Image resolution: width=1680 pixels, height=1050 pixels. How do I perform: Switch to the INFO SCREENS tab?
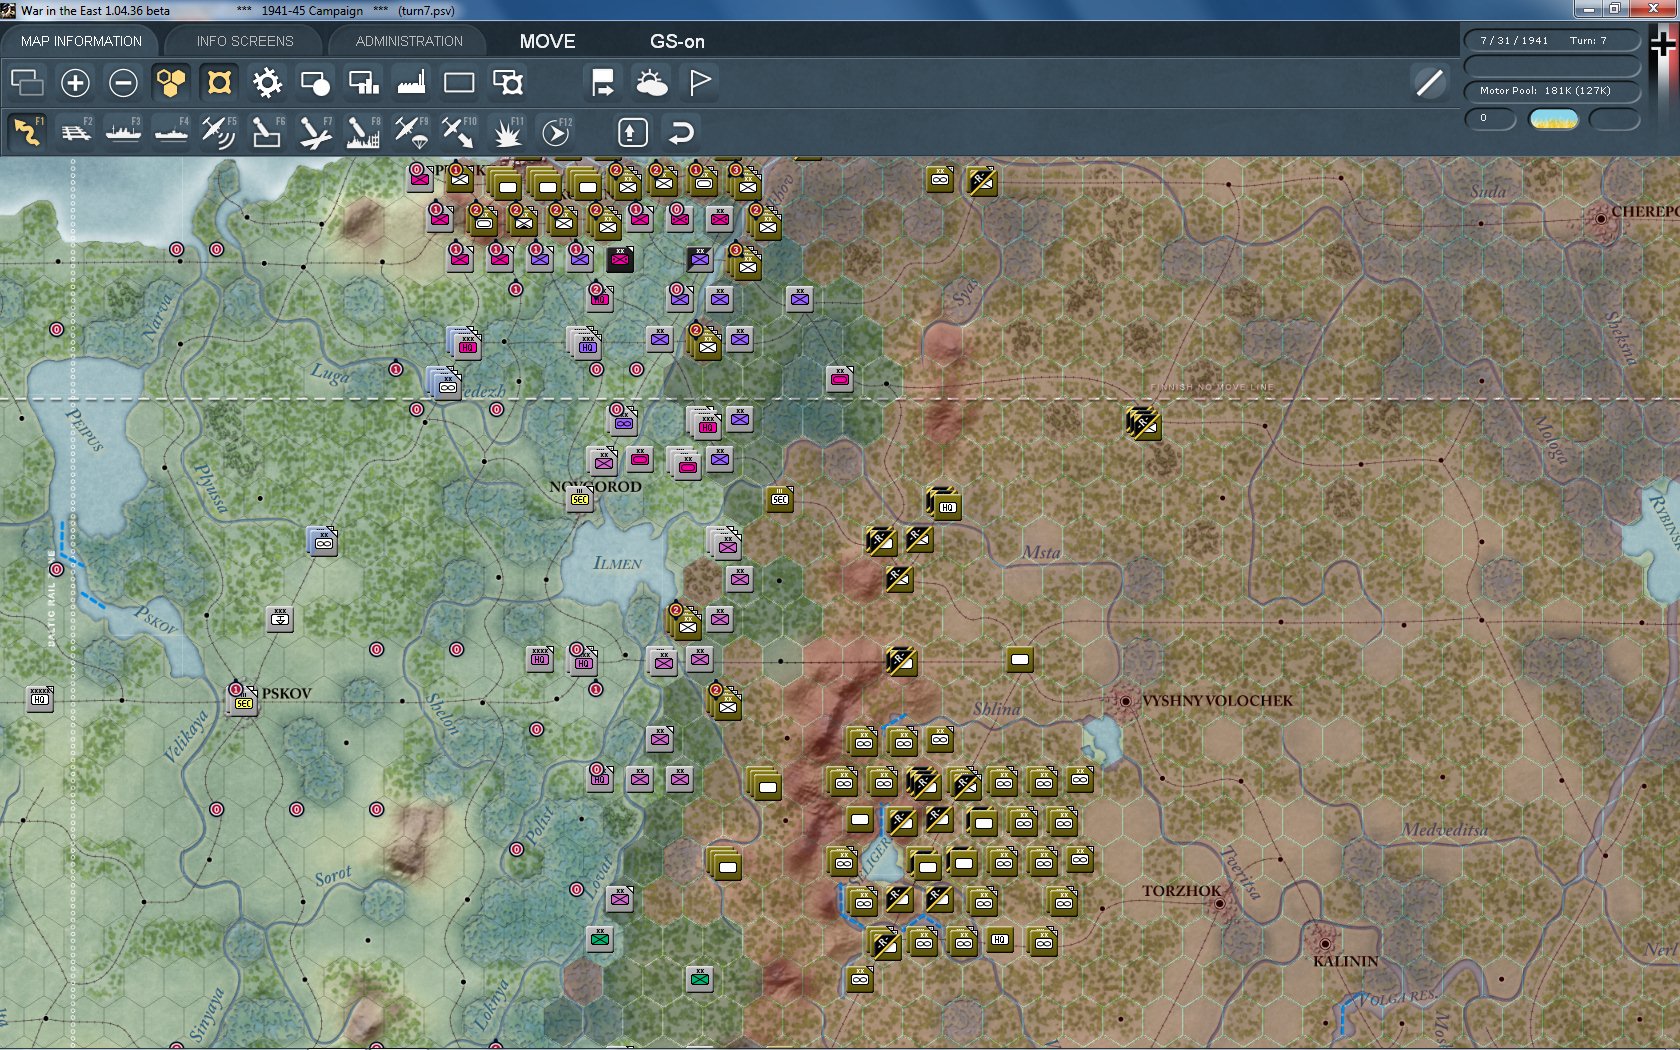[245, 41]
